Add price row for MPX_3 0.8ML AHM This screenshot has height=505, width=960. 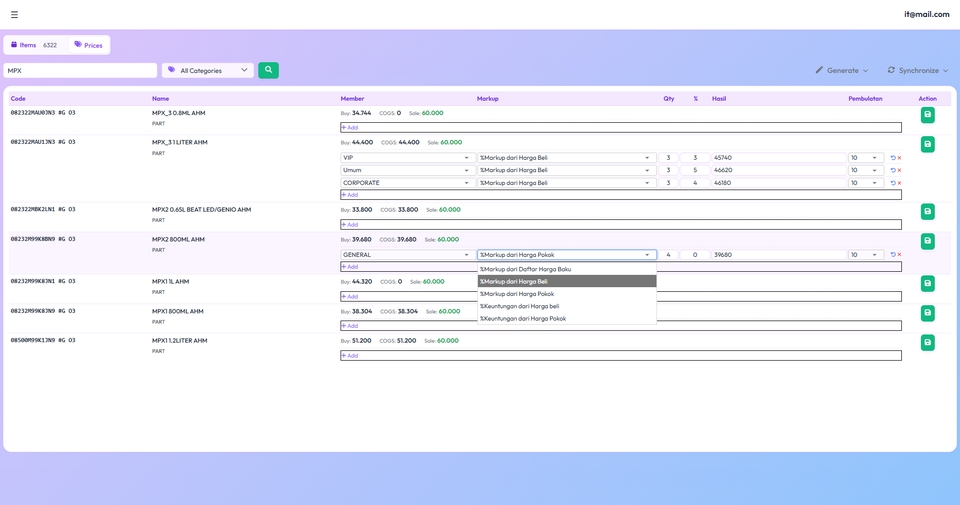click(x=621, y=127)
